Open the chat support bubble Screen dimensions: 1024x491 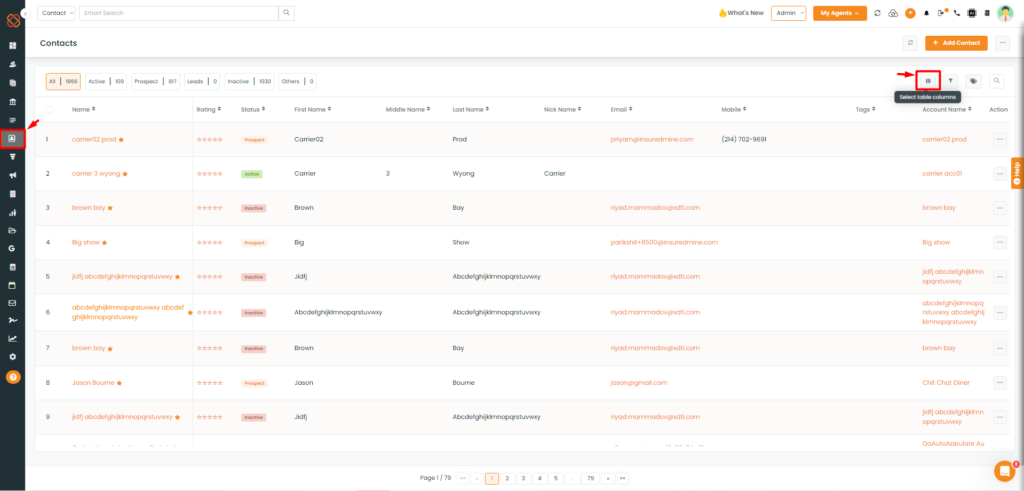pyautogui.click(x=1004, y=471)
